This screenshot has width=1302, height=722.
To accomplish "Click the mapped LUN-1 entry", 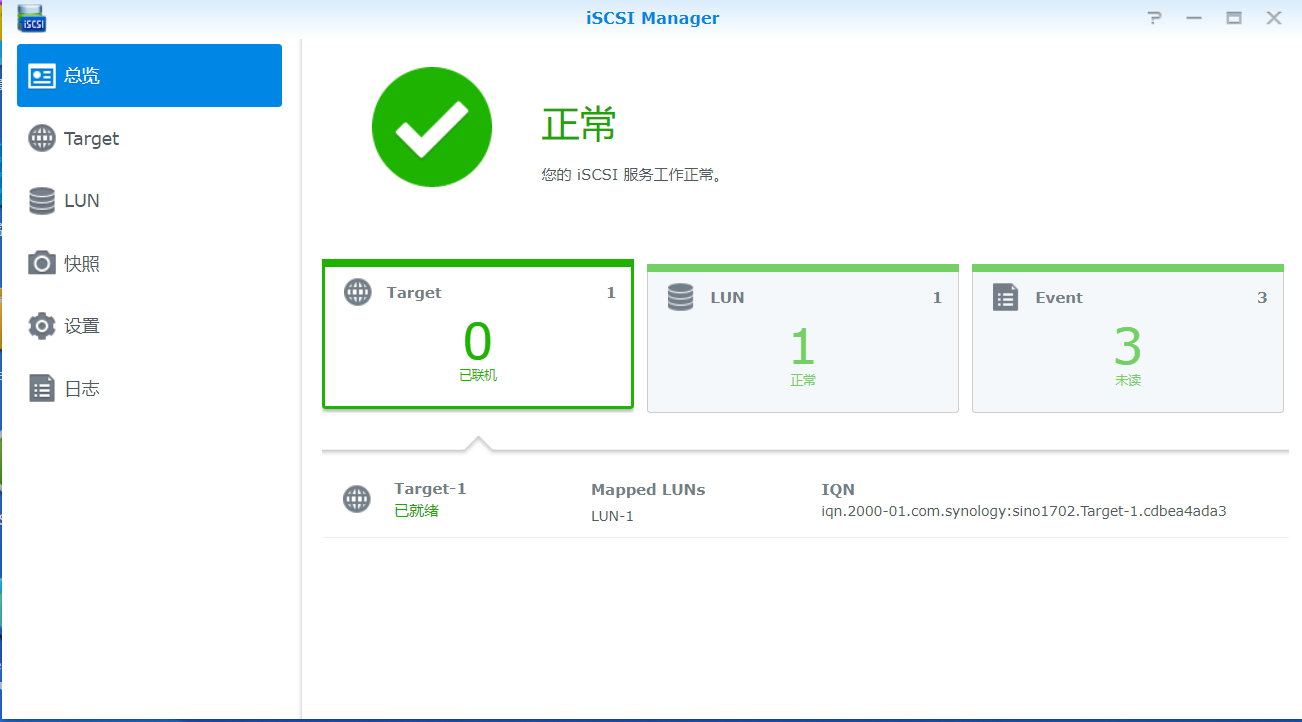I will (x=612, y=516).
